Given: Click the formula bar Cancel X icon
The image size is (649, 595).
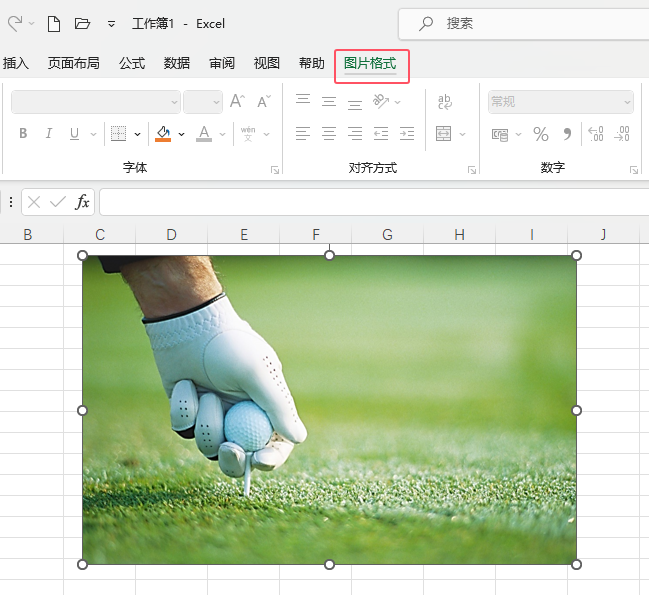Looking at the screenshot, I should pos(34,202).
